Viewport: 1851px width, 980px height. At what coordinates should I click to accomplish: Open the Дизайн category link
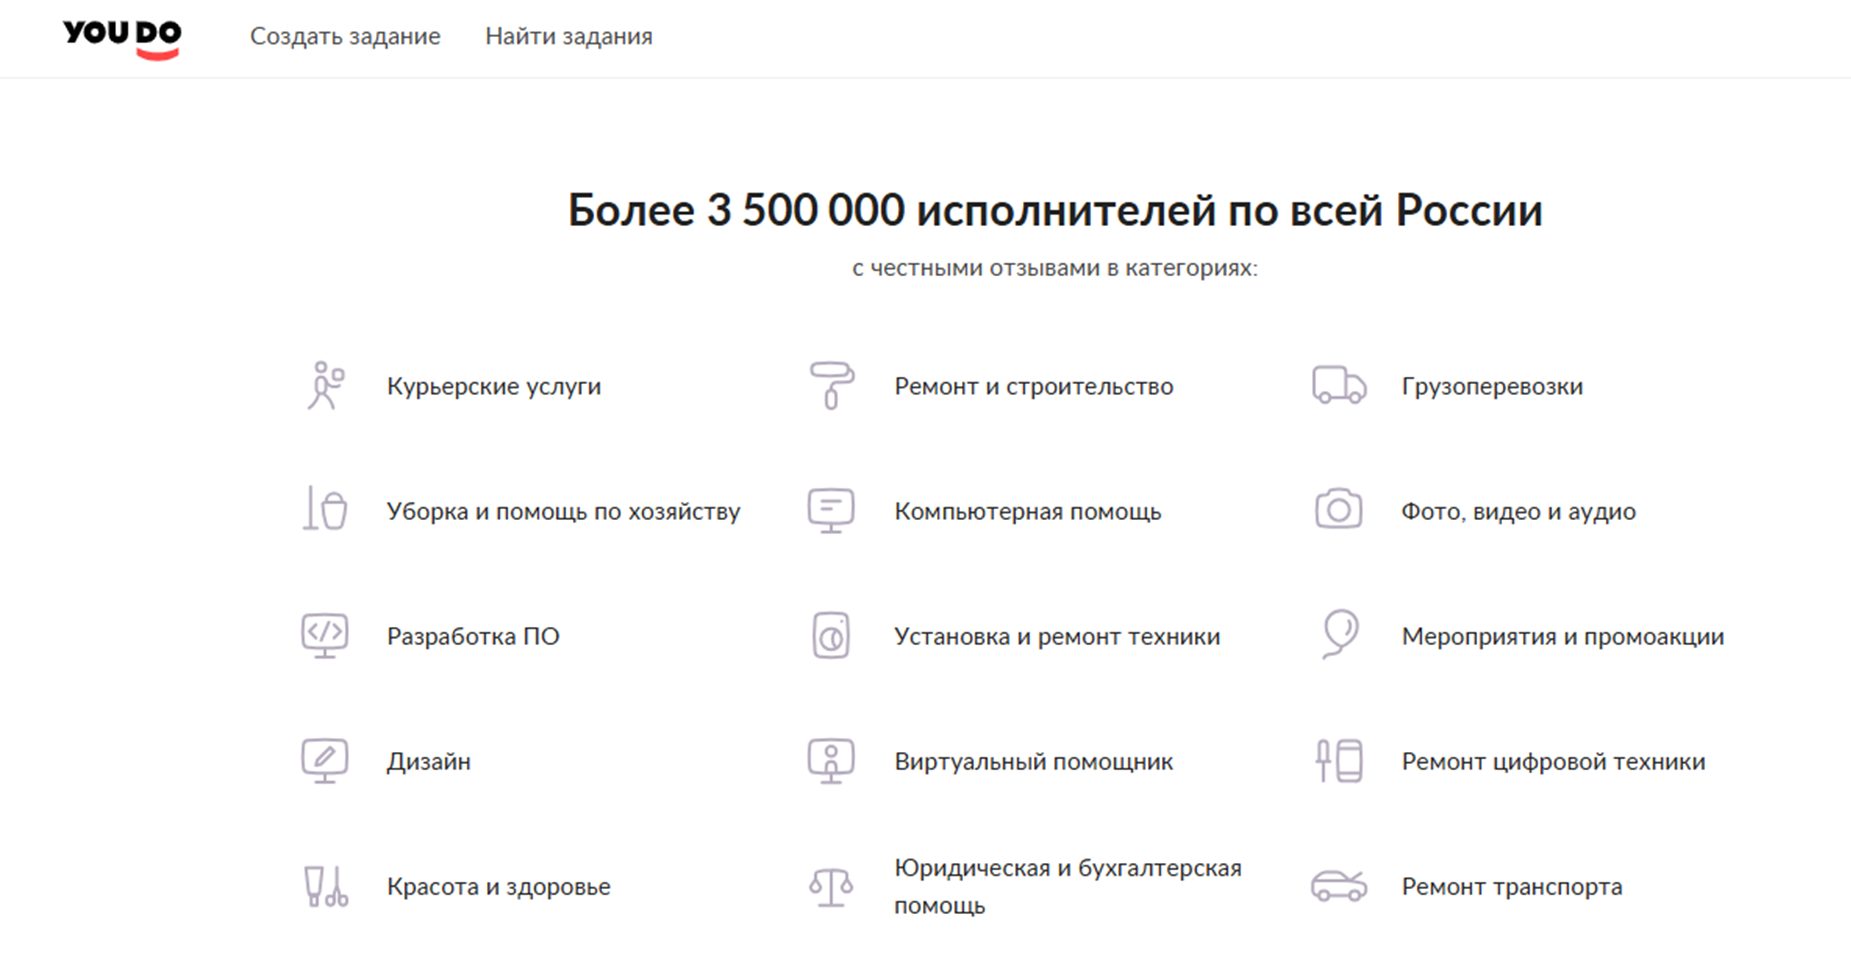click(x=429, y=761)
